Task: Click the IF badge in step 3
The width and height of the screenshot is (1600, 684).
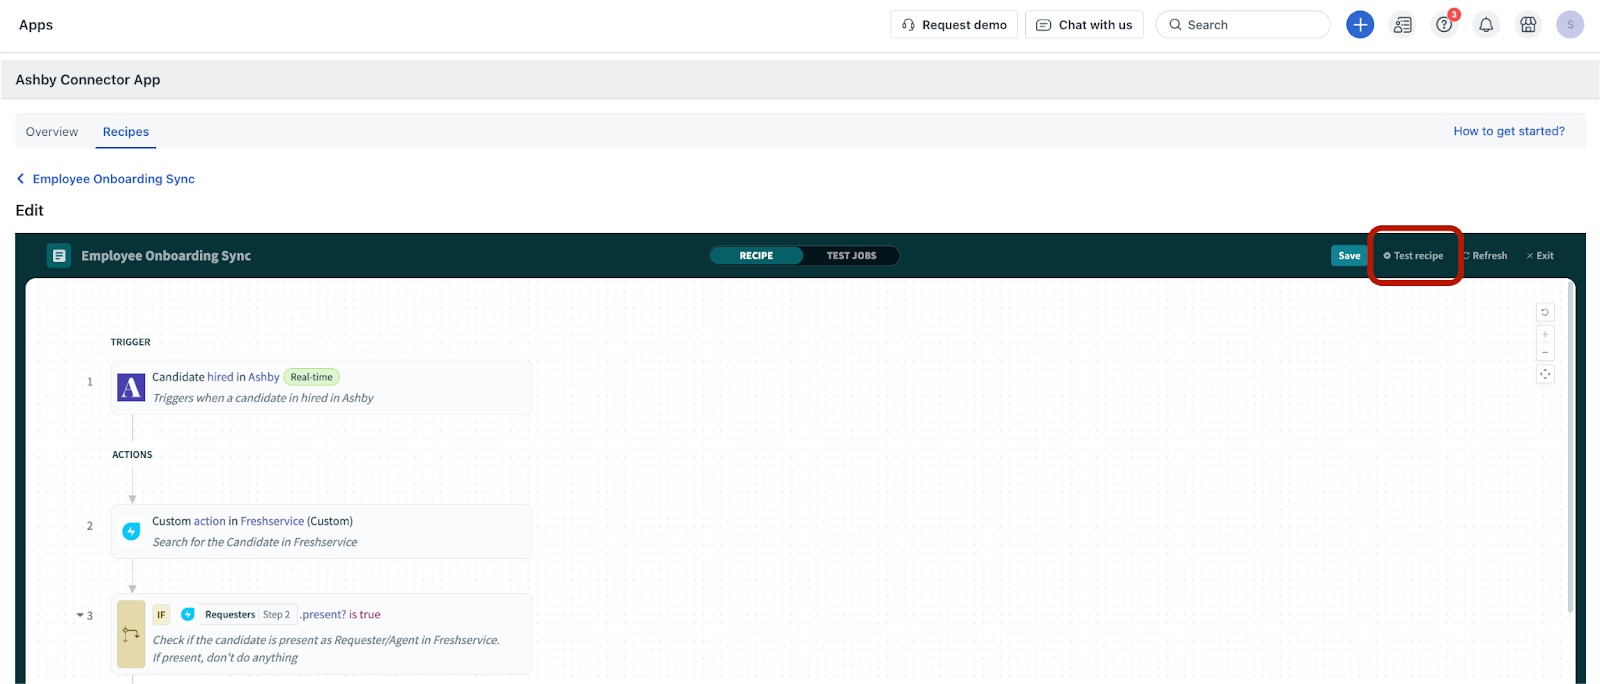Action: coord(161,615)
